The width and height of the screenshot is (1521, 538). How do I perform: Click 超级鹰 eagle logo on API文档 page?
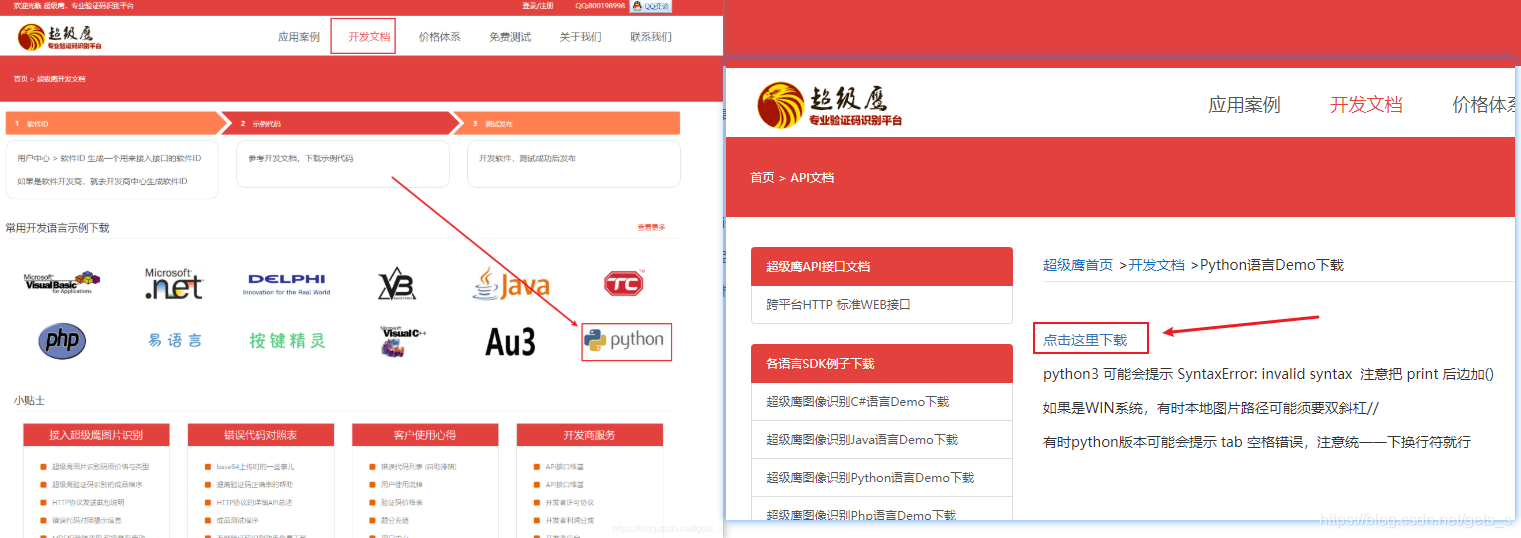tap(830, 106)
